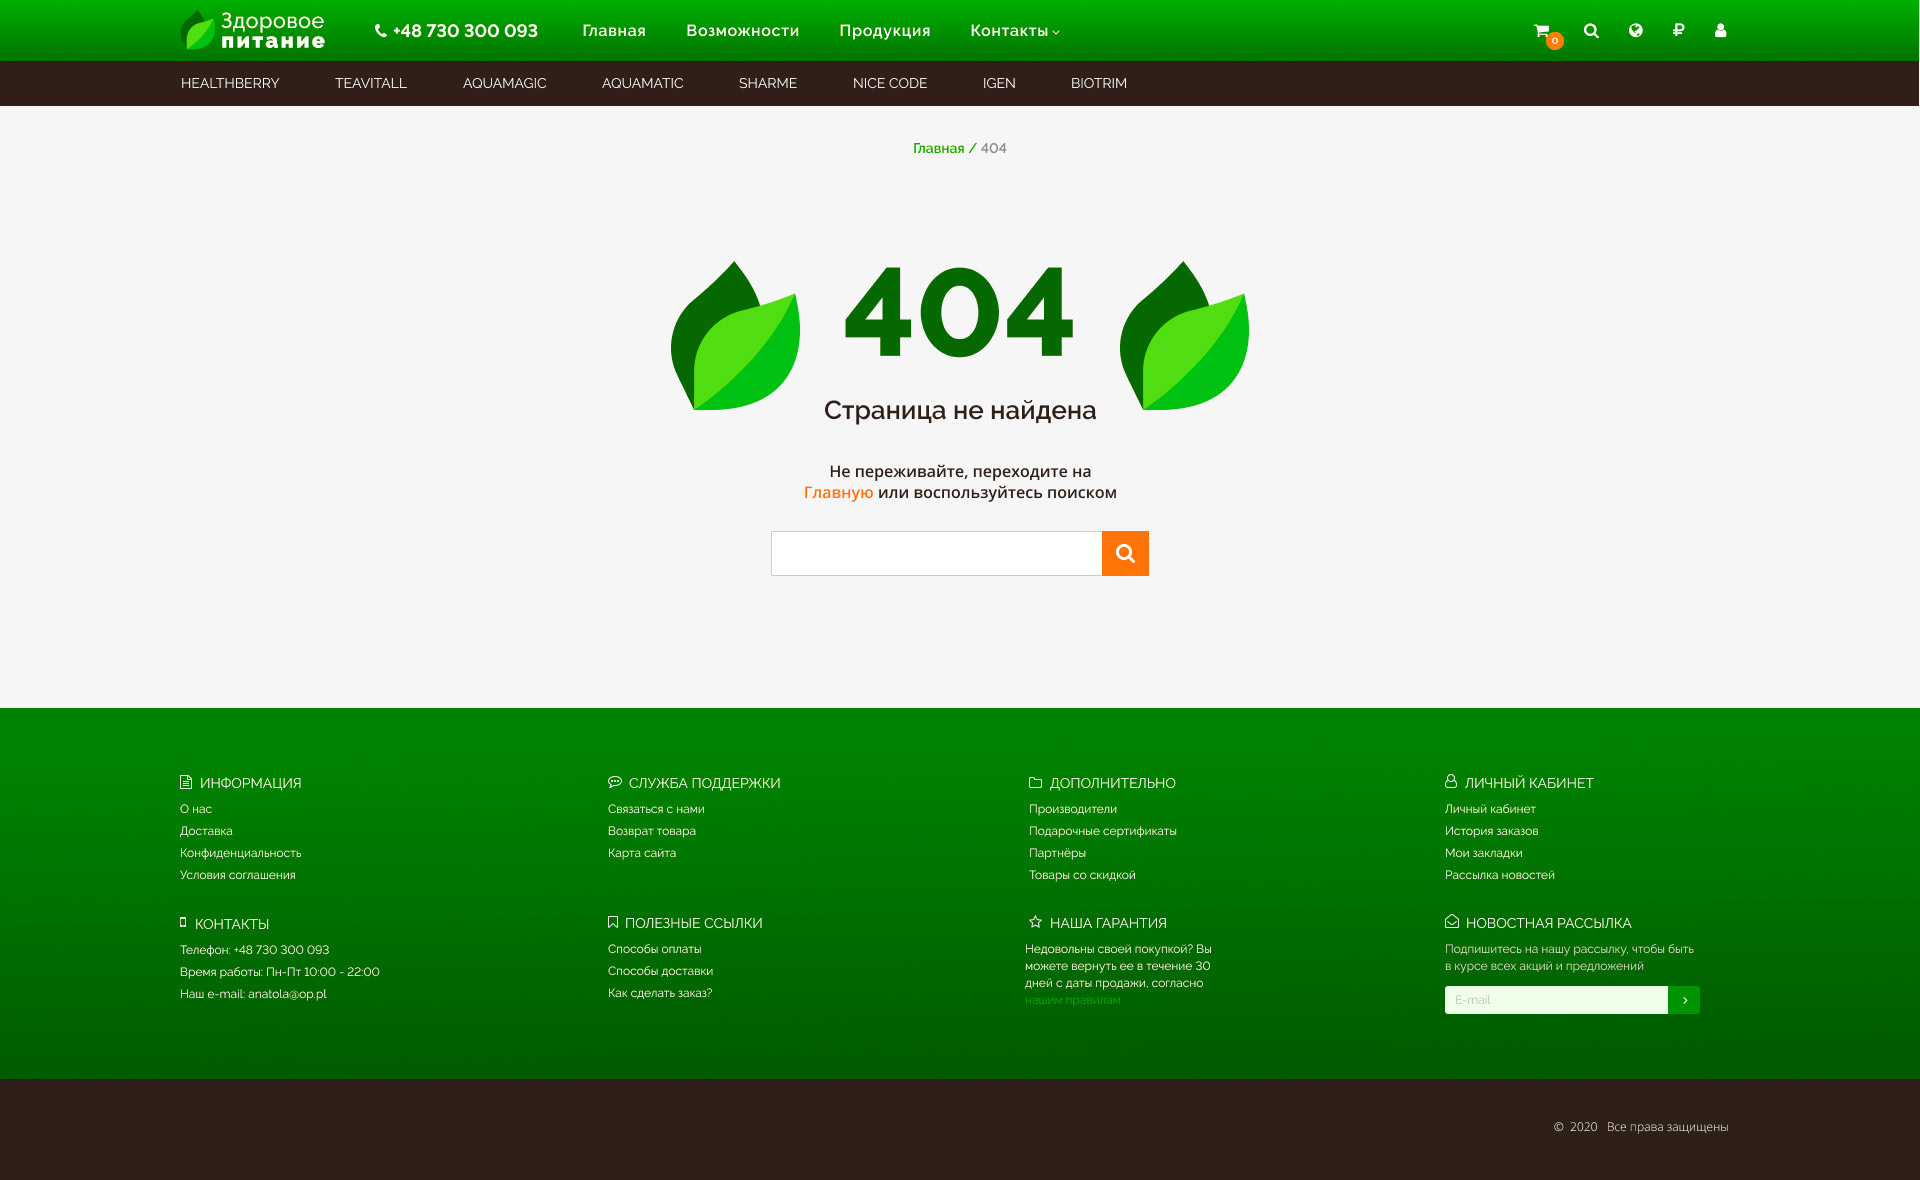Select the BIOTRIM category tab

click(1098, 83)
